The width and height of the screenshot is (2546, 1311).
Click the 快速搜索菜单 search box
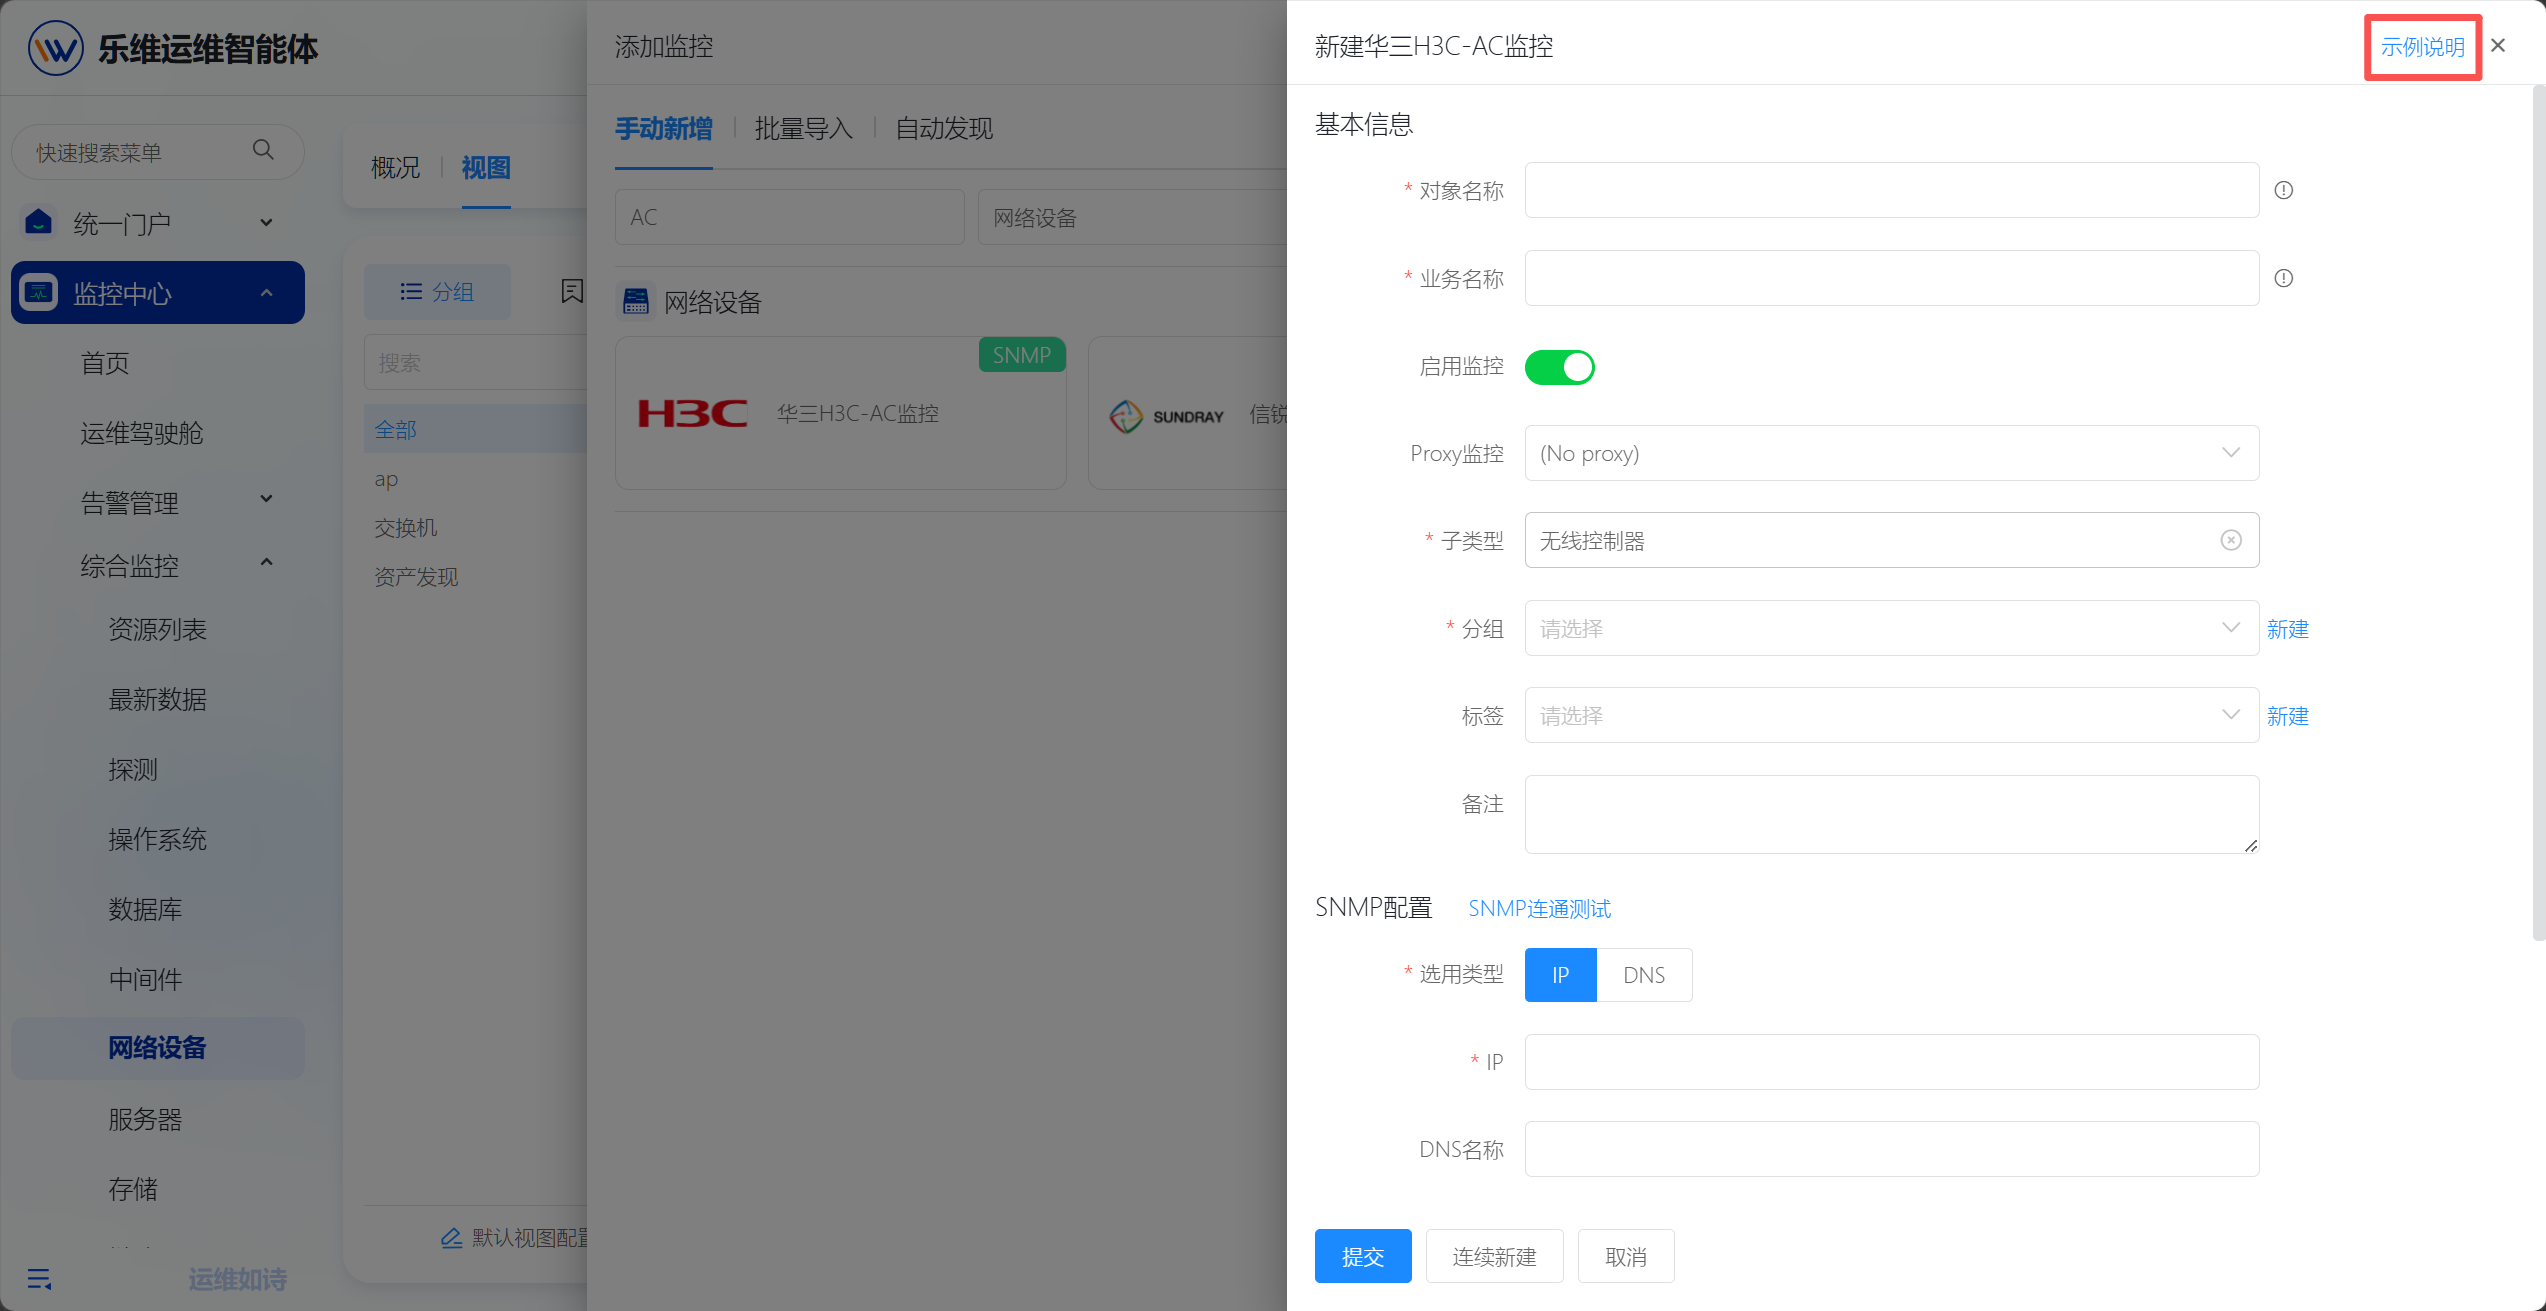click(157, 151)
